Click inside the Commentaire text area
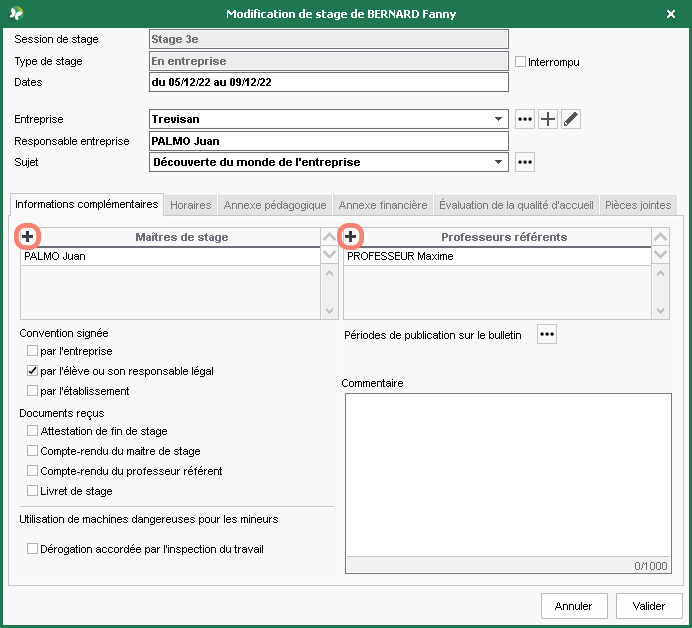The width and height of the screenshot is (692, 628). (508, 475)
